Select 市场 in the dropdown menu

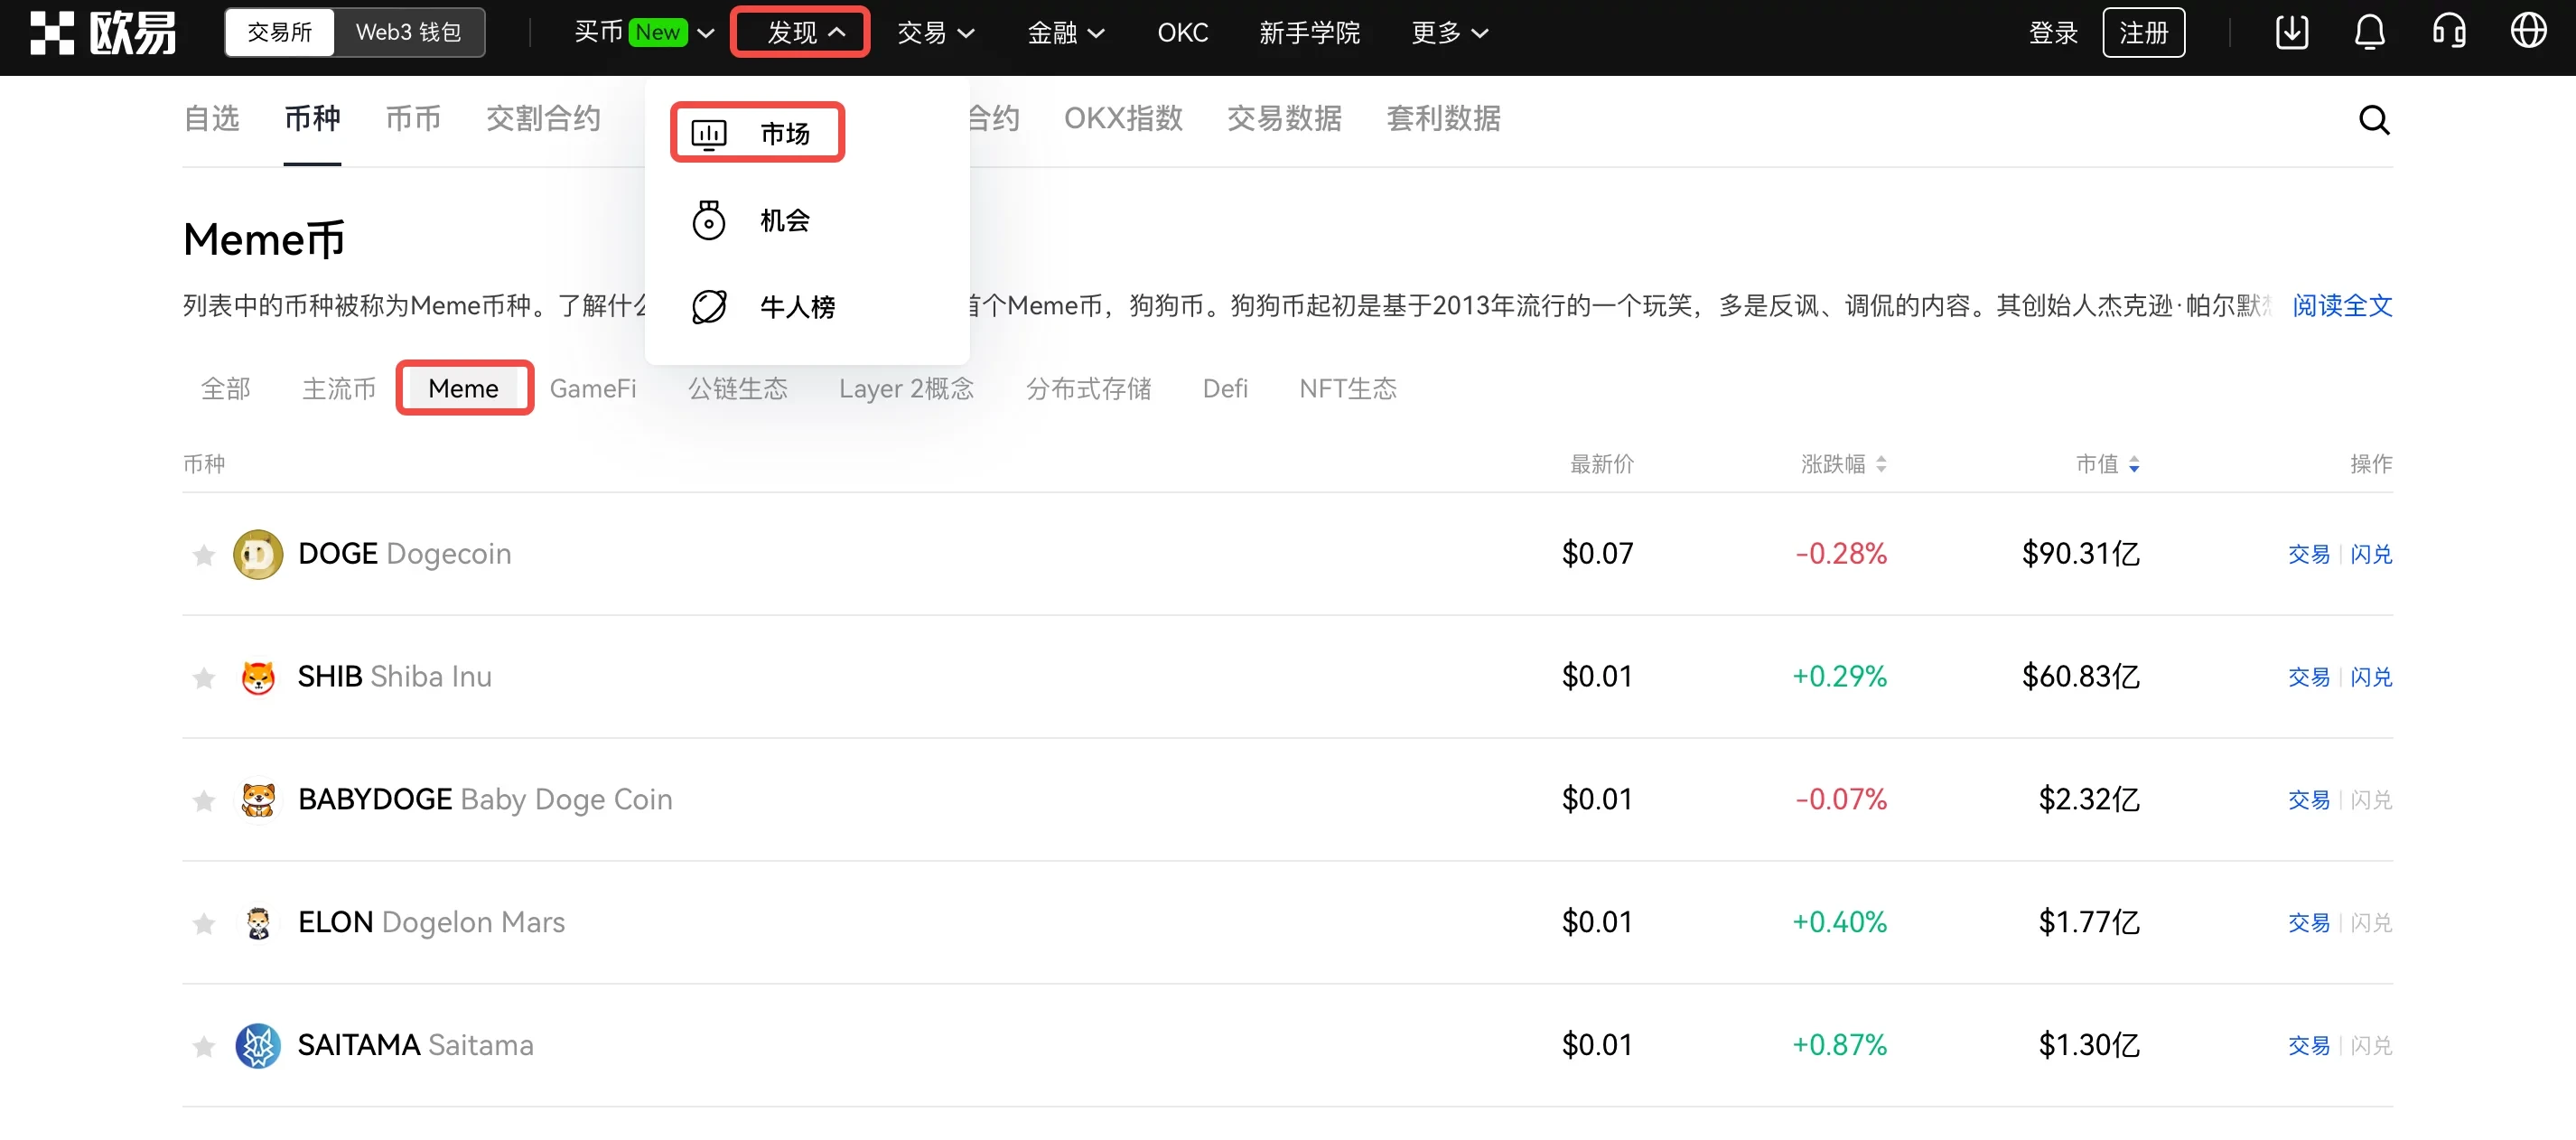[x=757, y=133]
